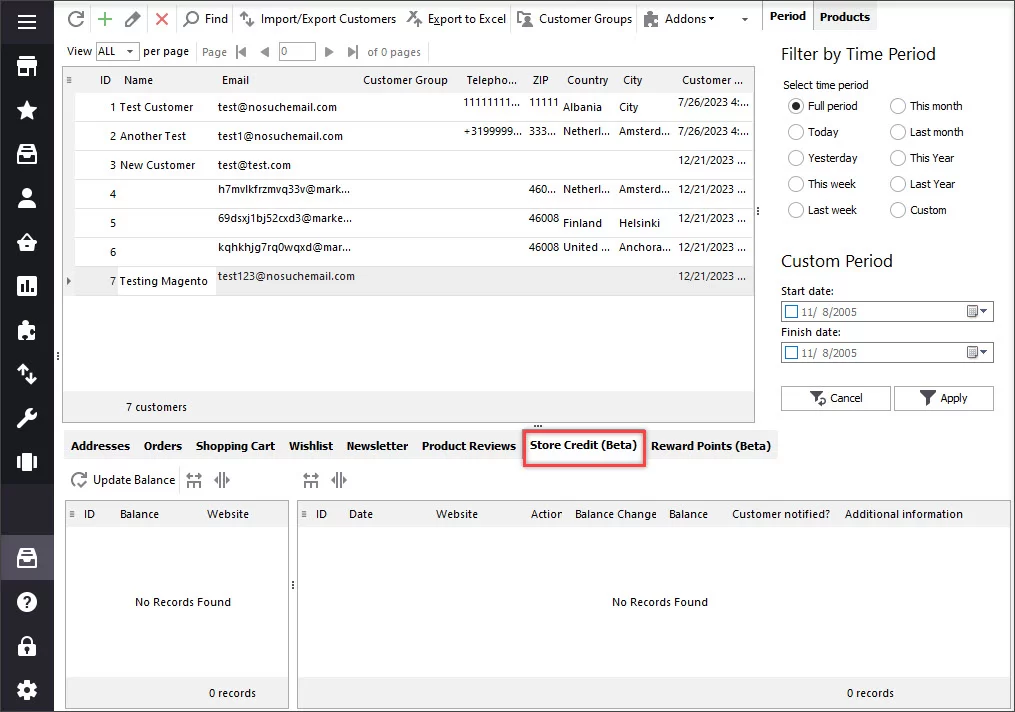Open toolbar overflow dropdown arrow
Viewport: 1015px width, 712px height.
coord(744,19)
